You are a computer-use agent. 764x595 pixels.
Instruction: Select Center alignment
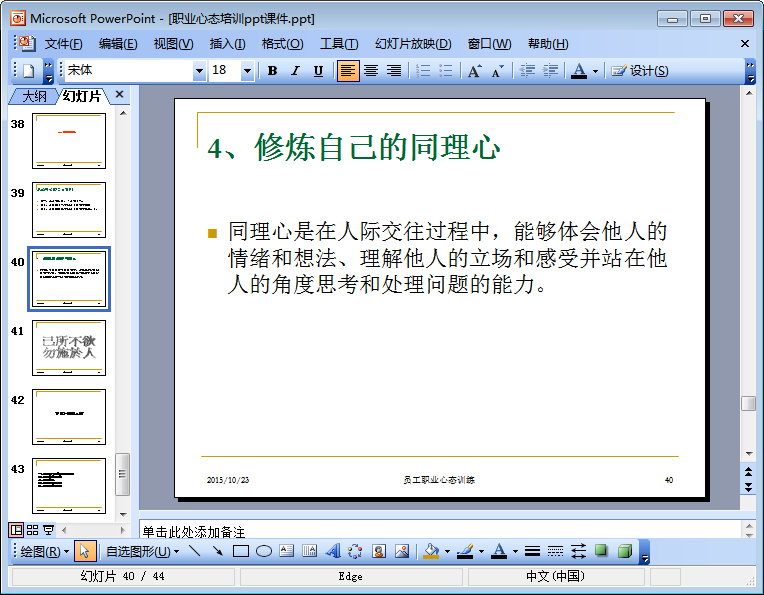tap(371, 71)
